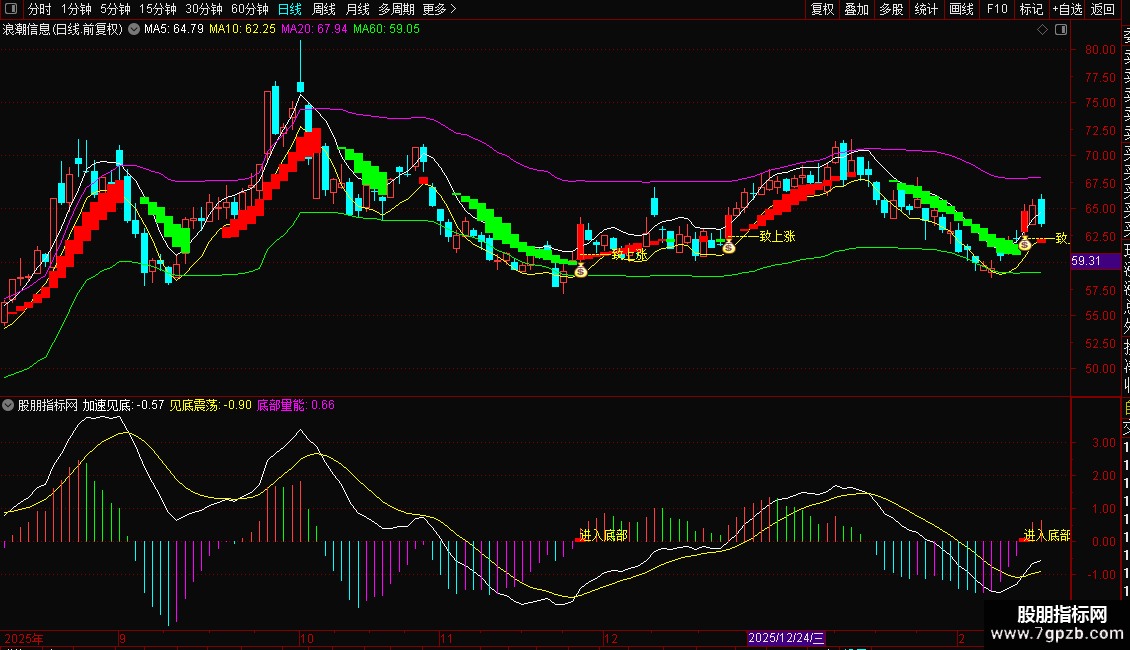Click the 2025/12/24/三 date marker
Image resolution: width=1130 pixels, height=650 pixels.
pyautogui.click(x=786, y=638)
